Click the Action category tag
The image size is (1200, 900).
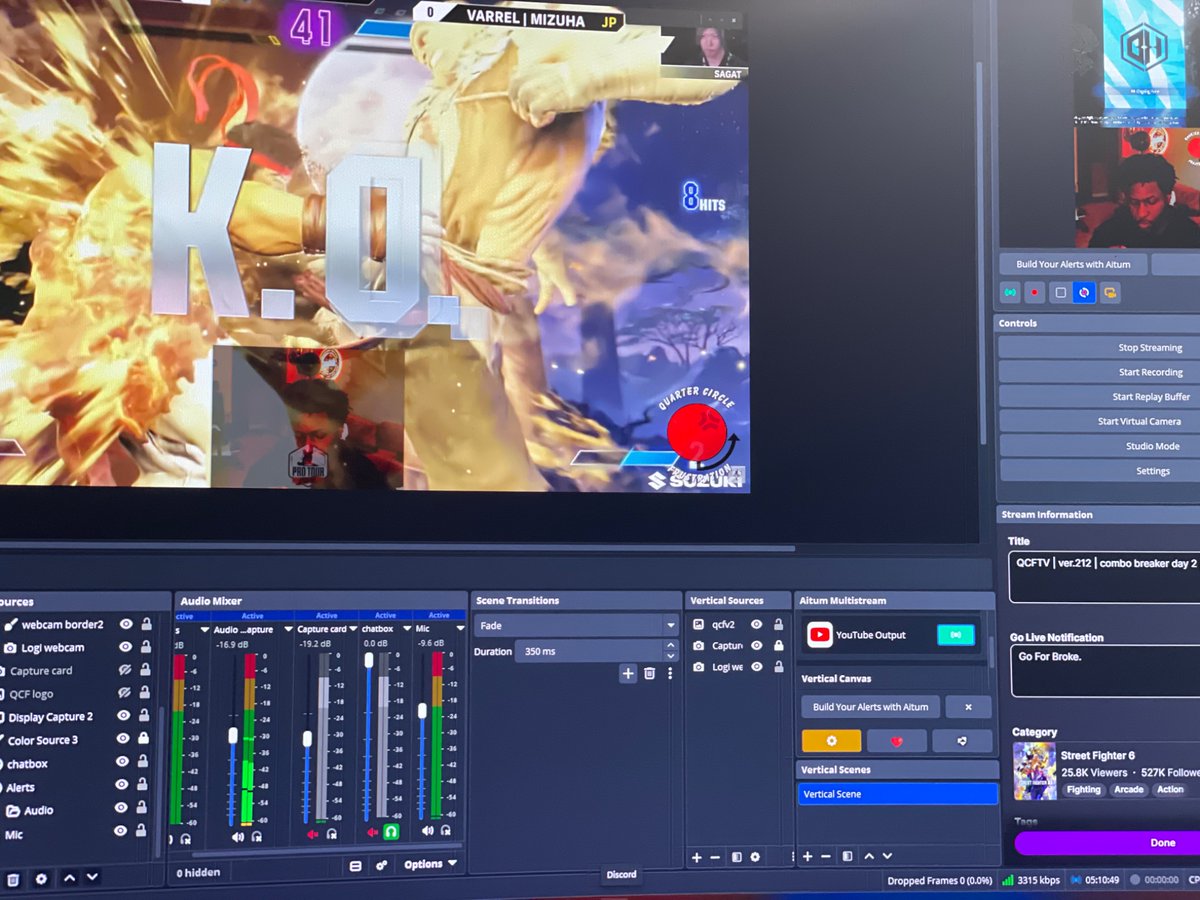1170,789
